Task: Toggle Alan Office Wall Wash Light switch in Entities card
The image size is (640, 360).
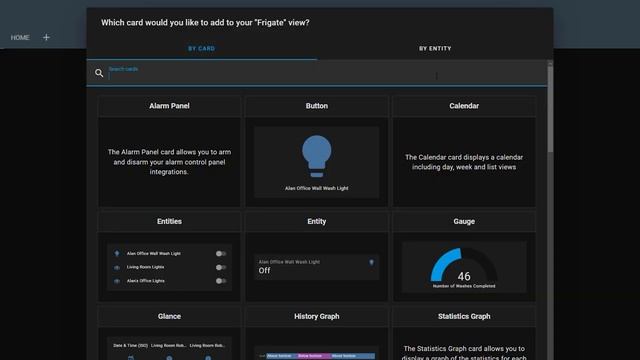Action: pyautogui.click(x=221, y=253)
